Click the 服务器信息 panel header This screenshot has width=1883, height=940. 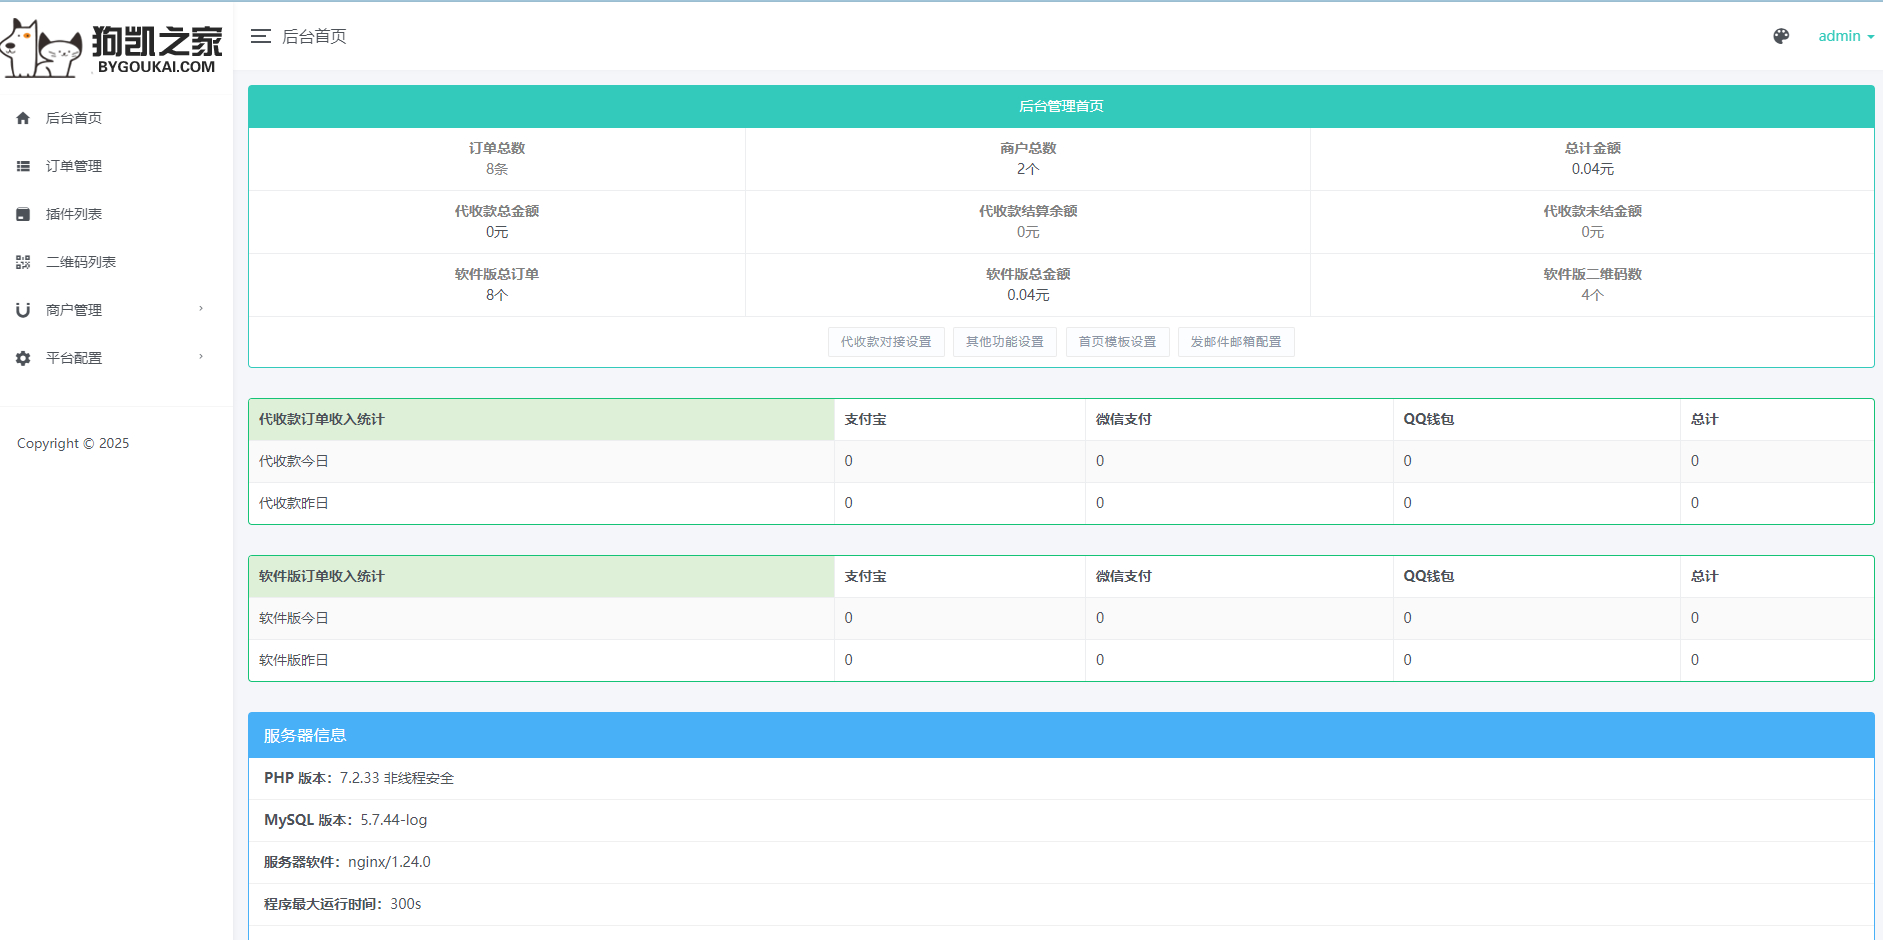click(1061, 735)
